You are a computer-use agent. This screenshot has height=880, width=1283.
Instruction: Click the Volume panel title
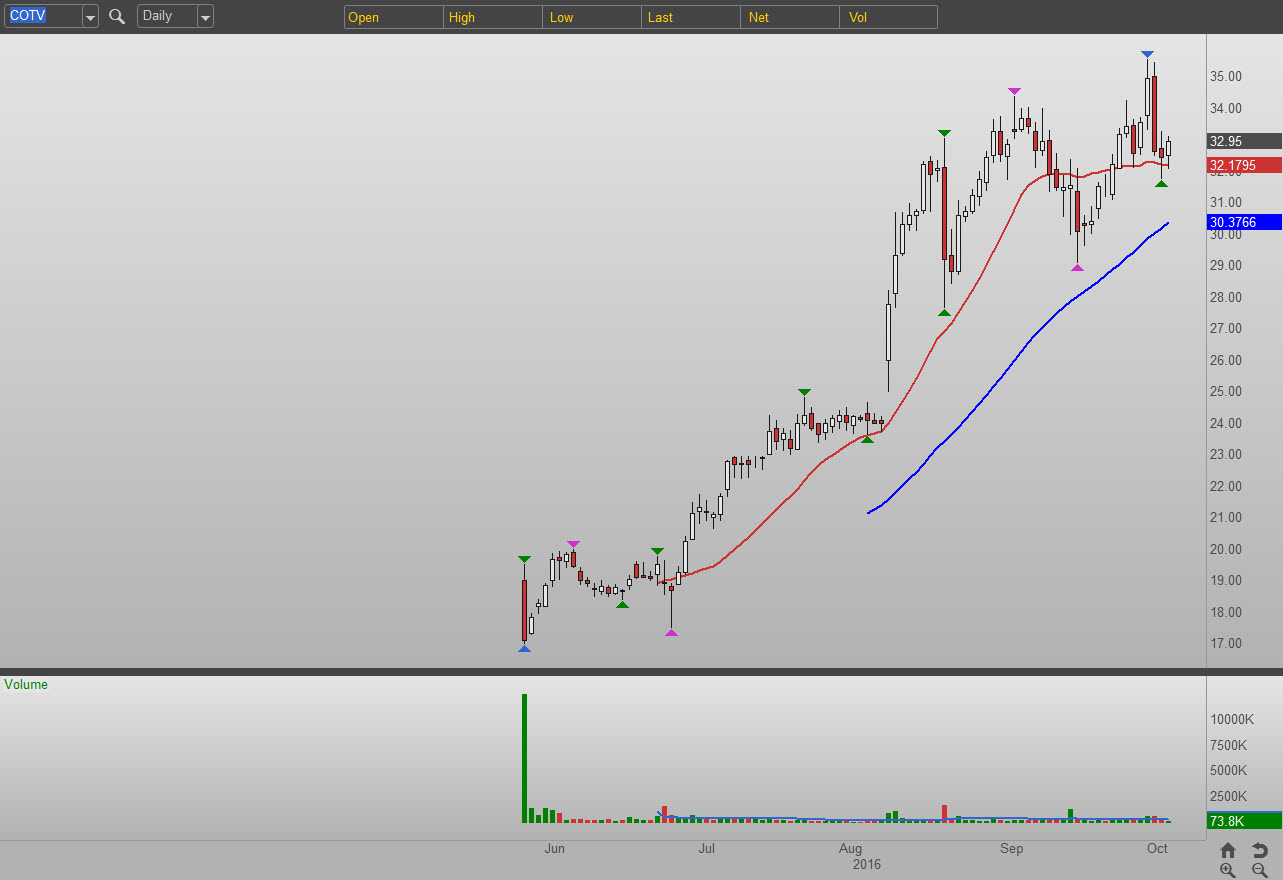(26, 685)
